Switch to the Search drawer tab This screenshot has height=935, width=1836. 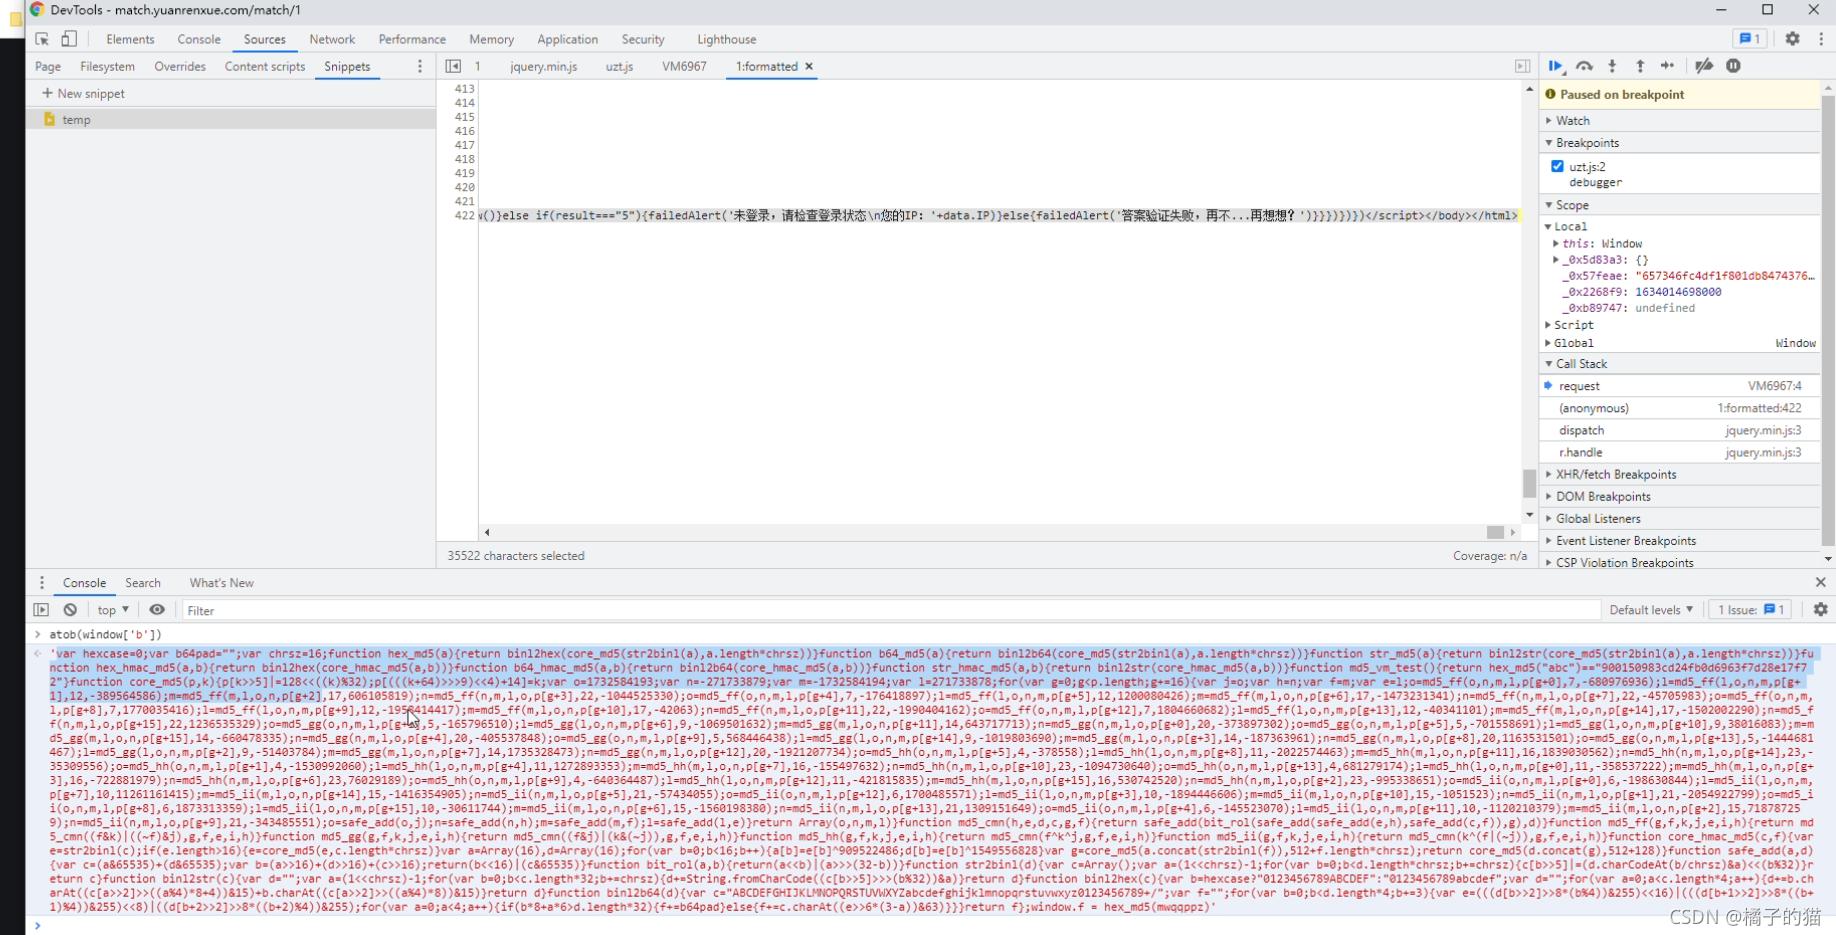click(x=143, y=583)
